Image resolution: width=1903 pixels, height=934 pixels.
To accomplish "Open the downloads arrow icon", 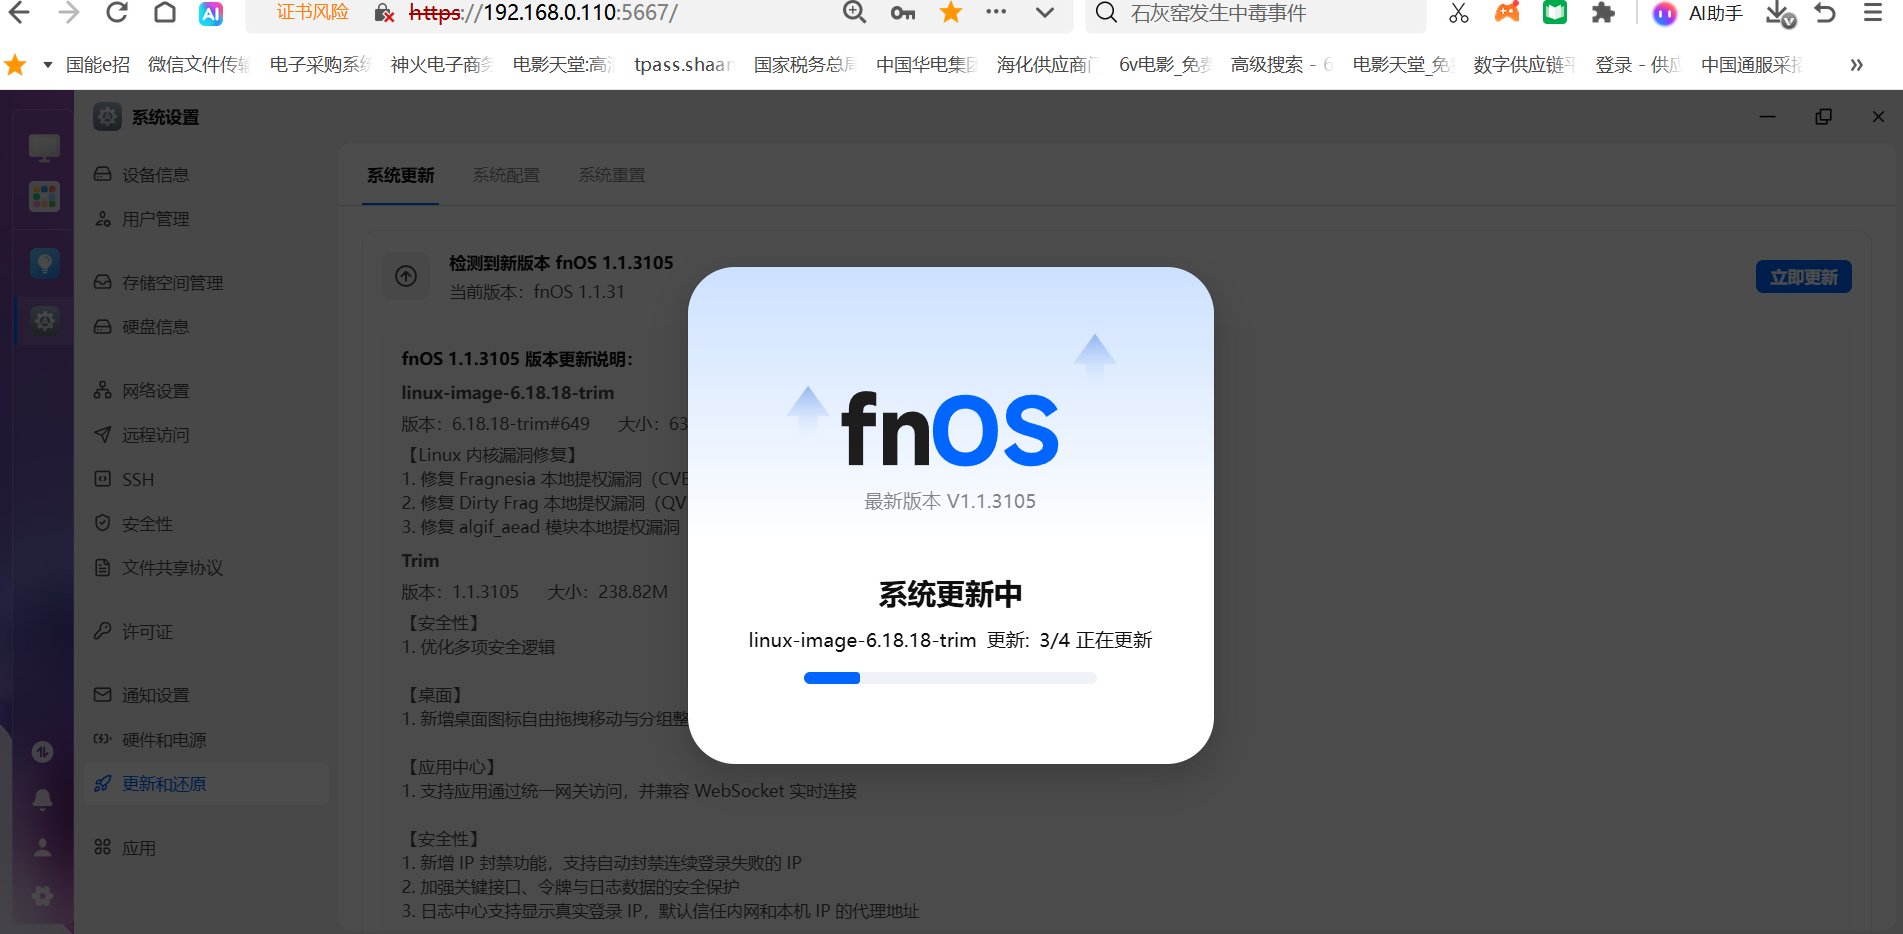I will point(1779,13).
